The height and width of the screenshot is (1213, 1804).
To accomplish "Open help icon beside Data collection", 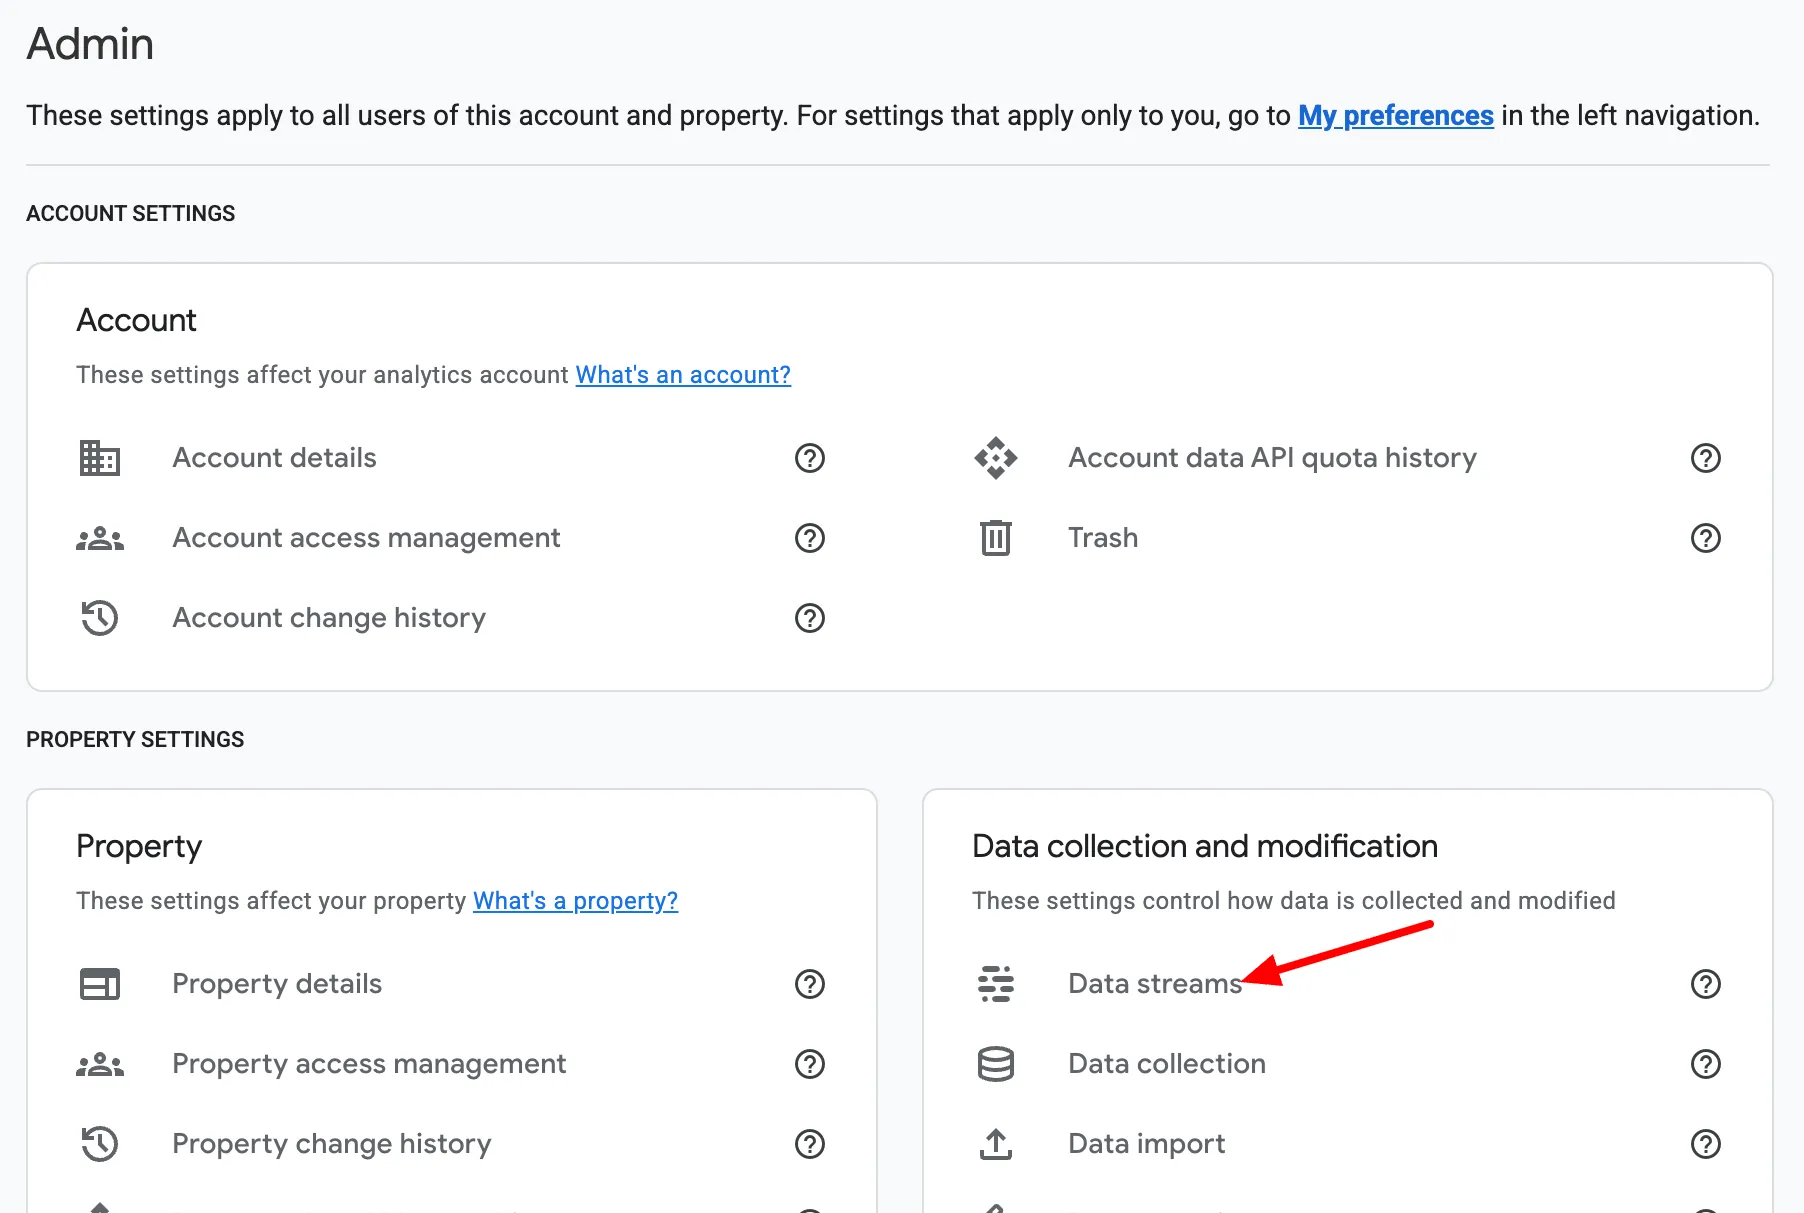I will (1706, 1064).
